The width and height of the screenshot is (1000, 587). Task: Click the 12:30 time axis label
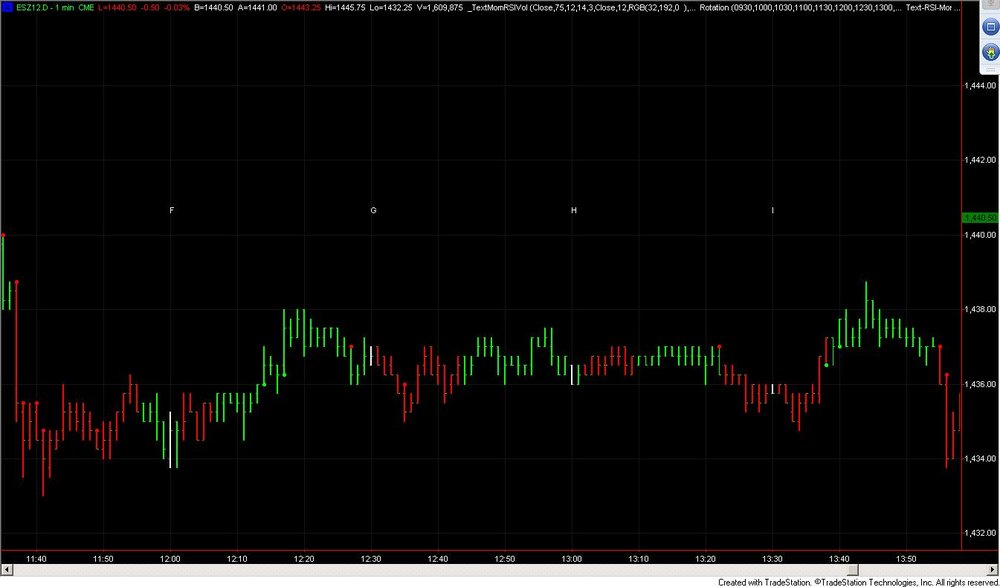pos(371,559)
